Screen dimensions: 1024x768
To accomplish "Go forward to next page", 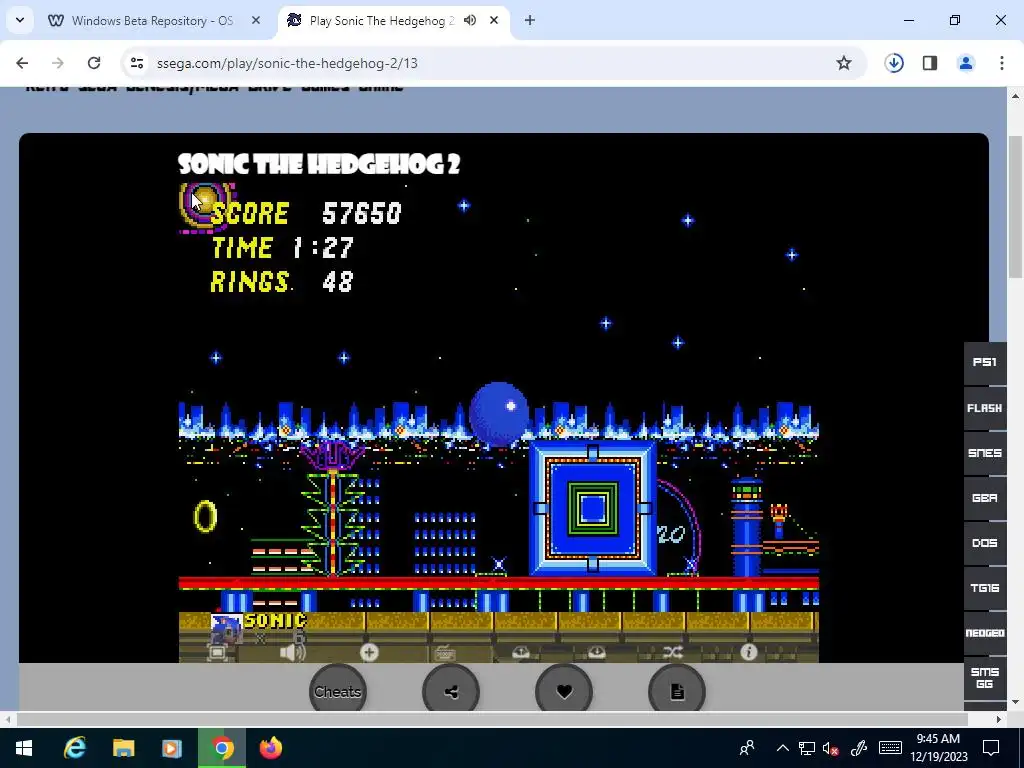I will (58, 63).
